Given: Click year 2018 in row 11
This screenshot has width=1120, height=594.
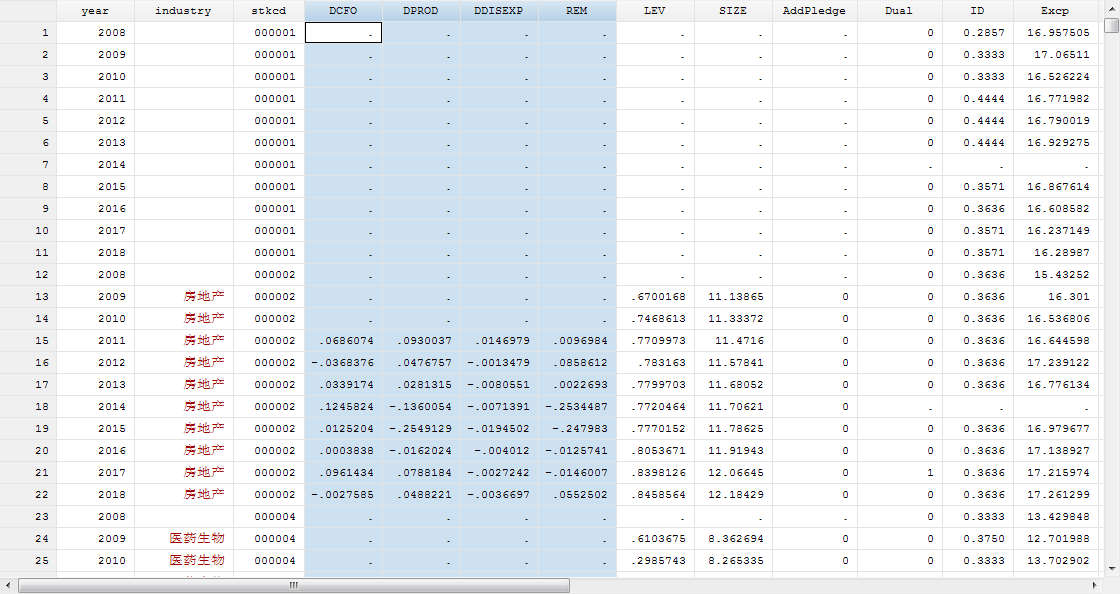Looking at the screenshot, I should [x=111, y=252].
